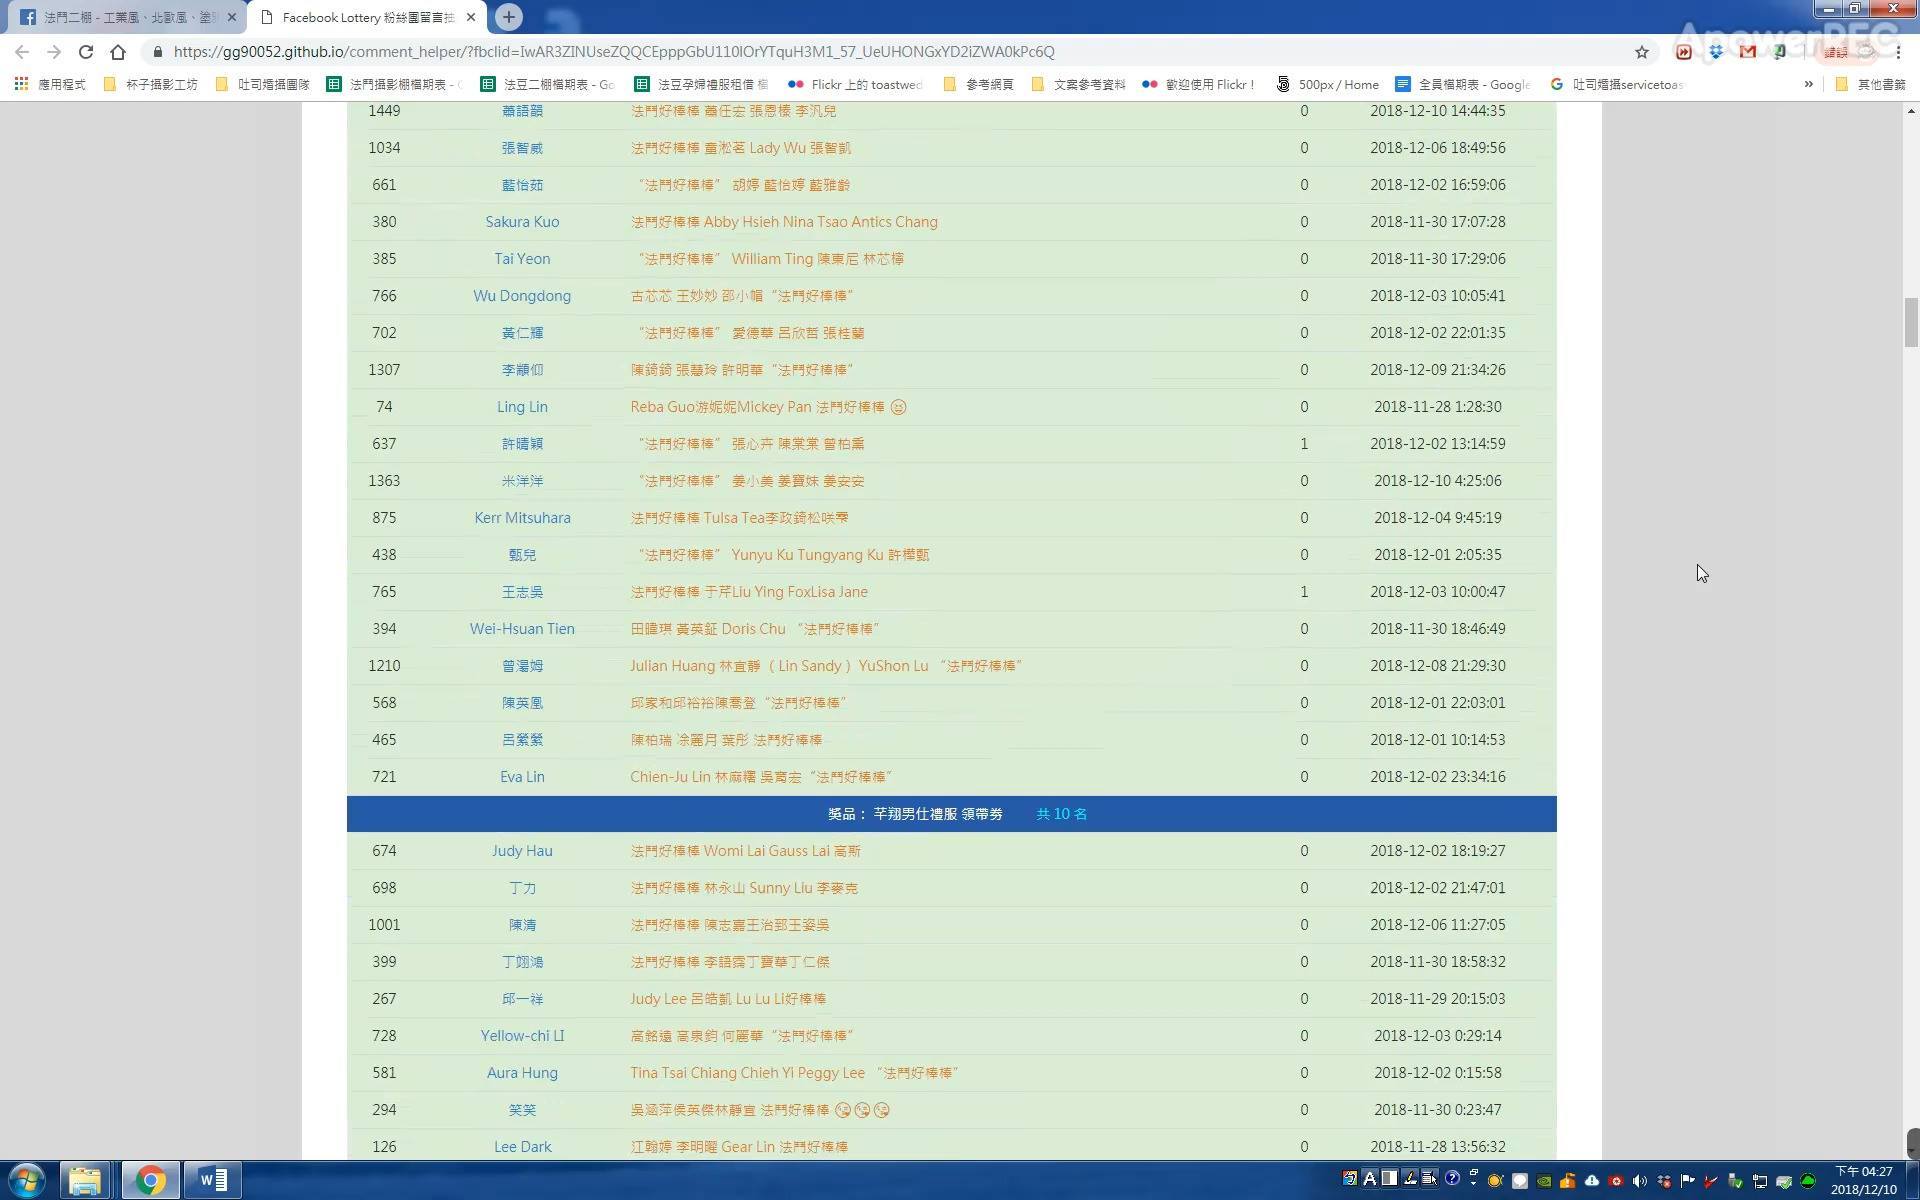Screen dimensions: 1920x1200
Task: Click the green cloud tray icon
Action: 1807,1181
